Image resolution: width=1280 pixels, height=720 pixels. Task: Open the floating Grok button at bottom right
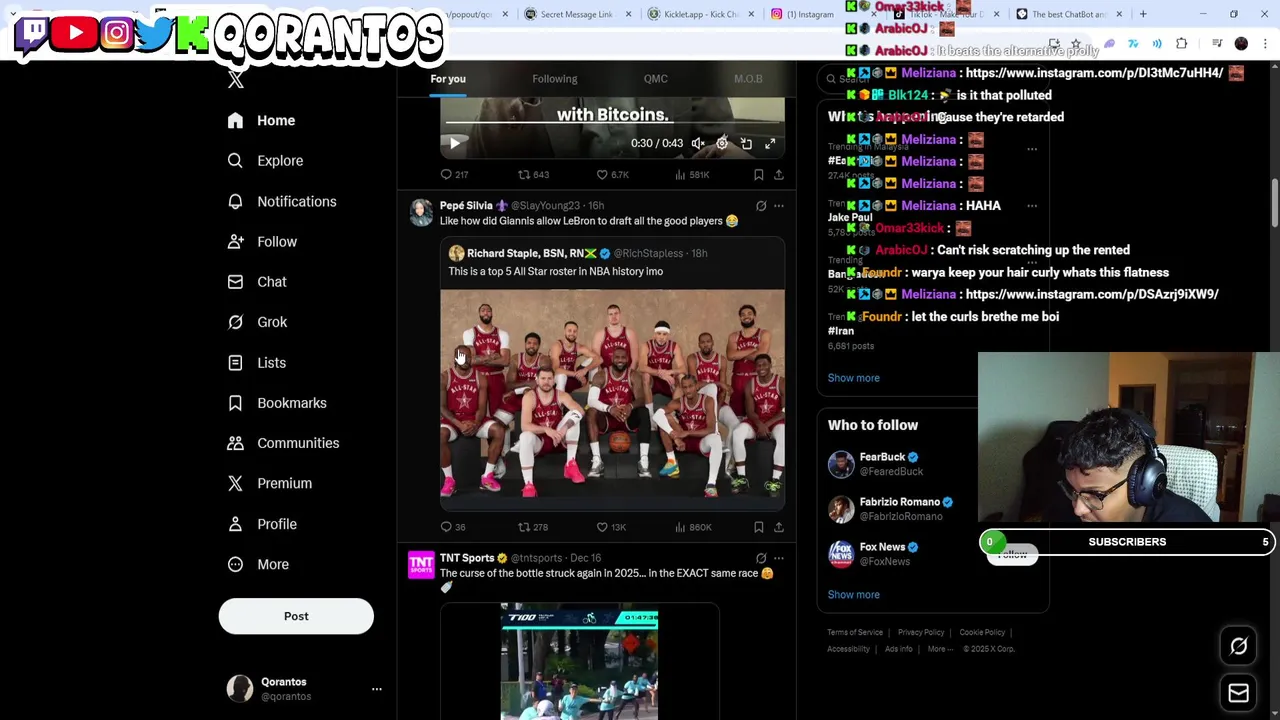[1238, 646]
